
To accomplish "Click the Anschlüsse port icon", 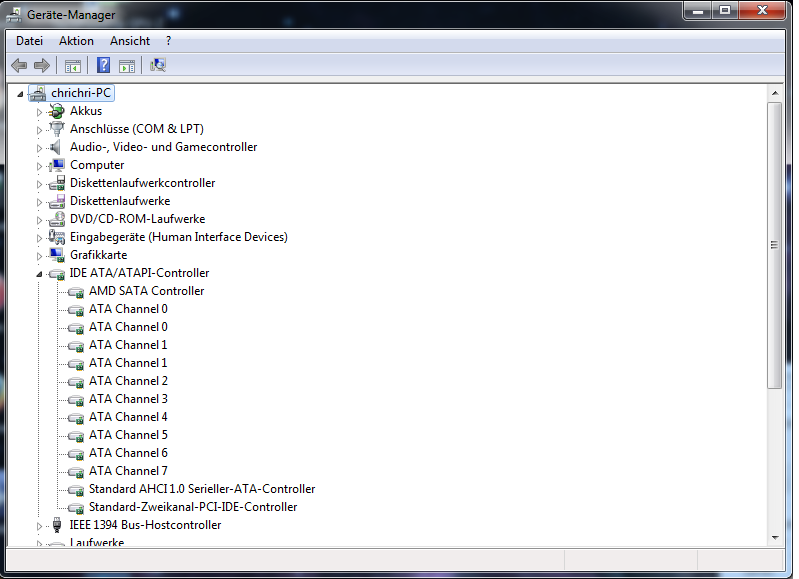I will 57,129.
